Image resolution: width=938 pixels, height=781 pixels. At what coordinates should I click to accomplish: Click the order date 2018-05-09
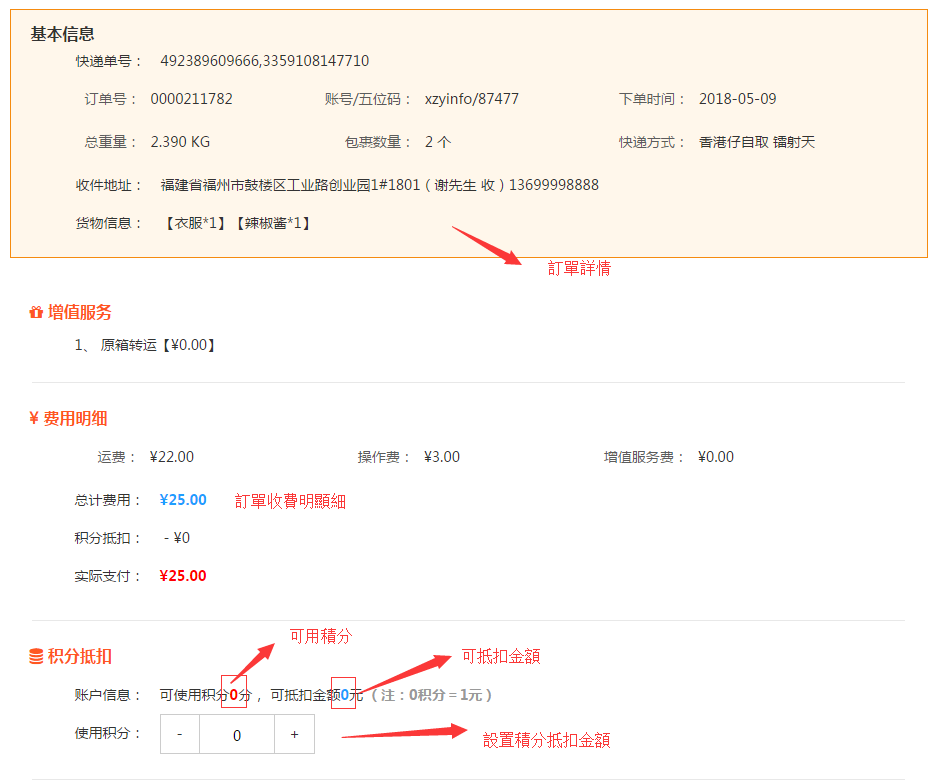737,99
